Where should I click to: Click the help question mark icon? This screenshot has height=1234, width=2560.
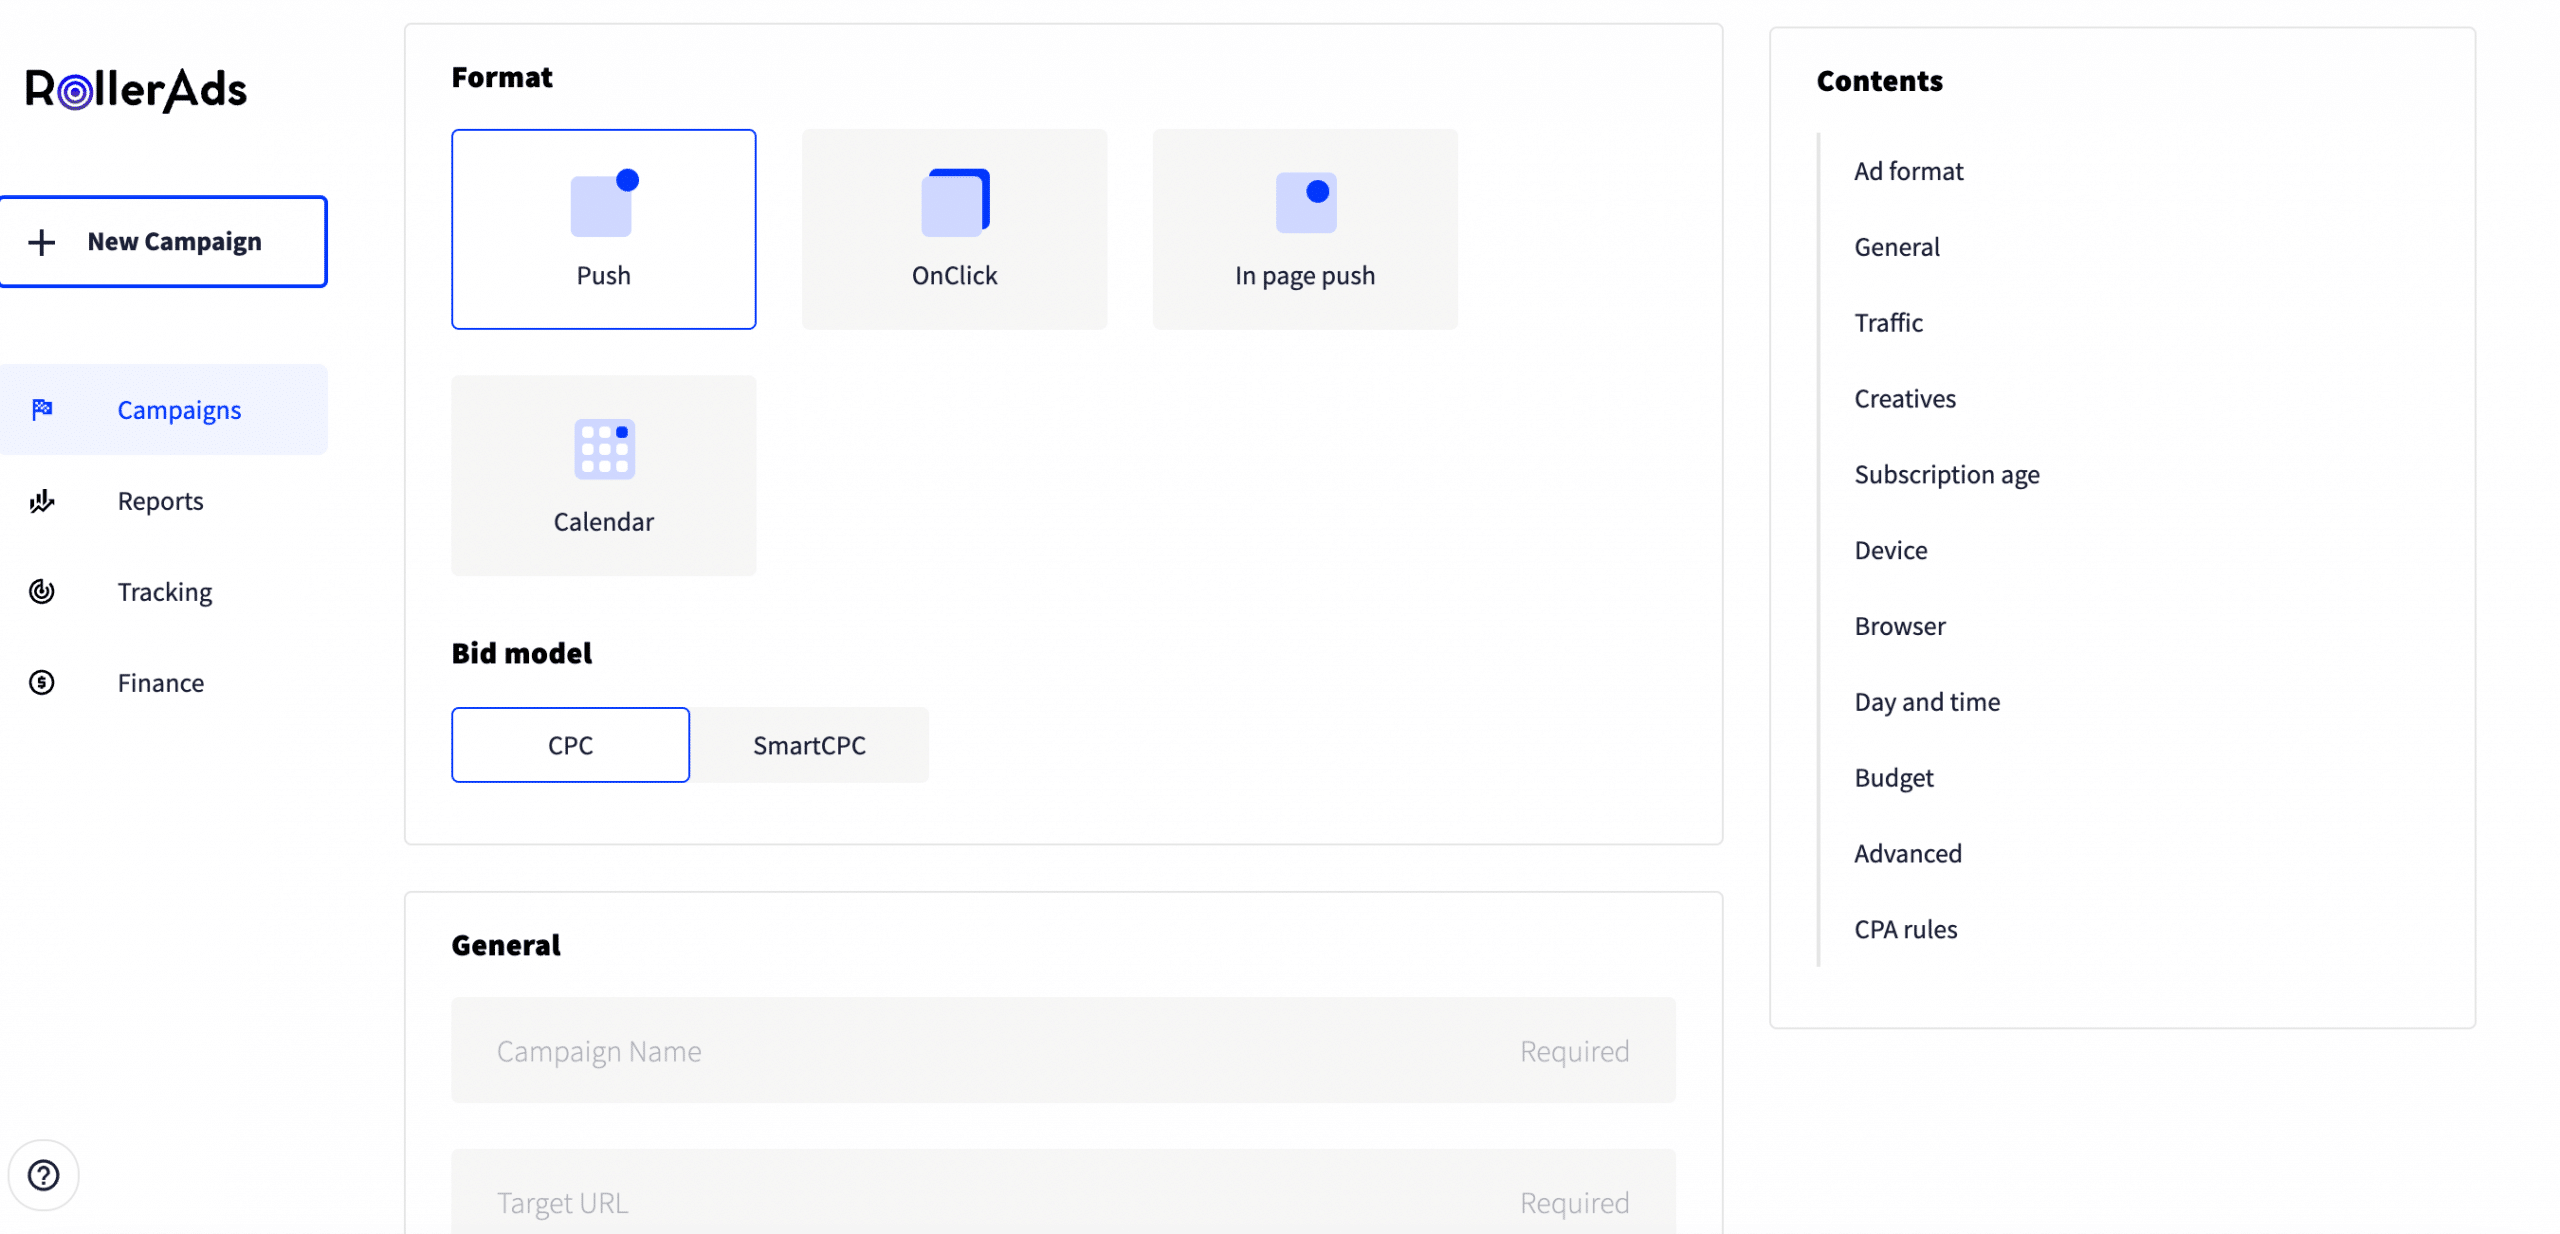(x=43, y=1174)
